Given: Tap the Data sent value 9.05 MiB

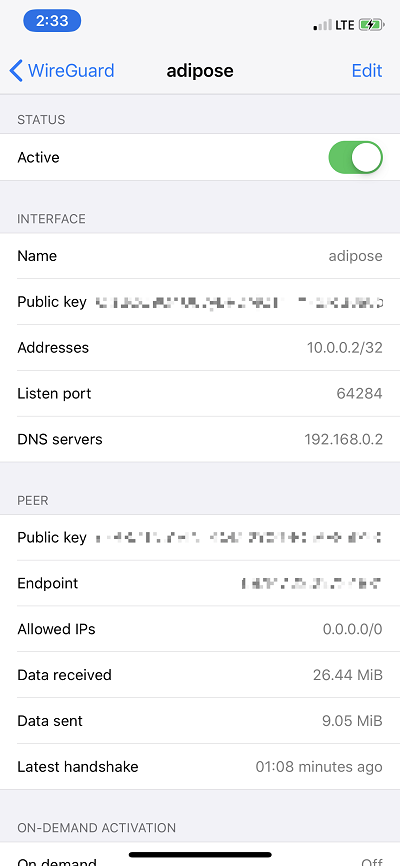Looking at the screenshot, I should pyautogui.click(x=352, y=721).
